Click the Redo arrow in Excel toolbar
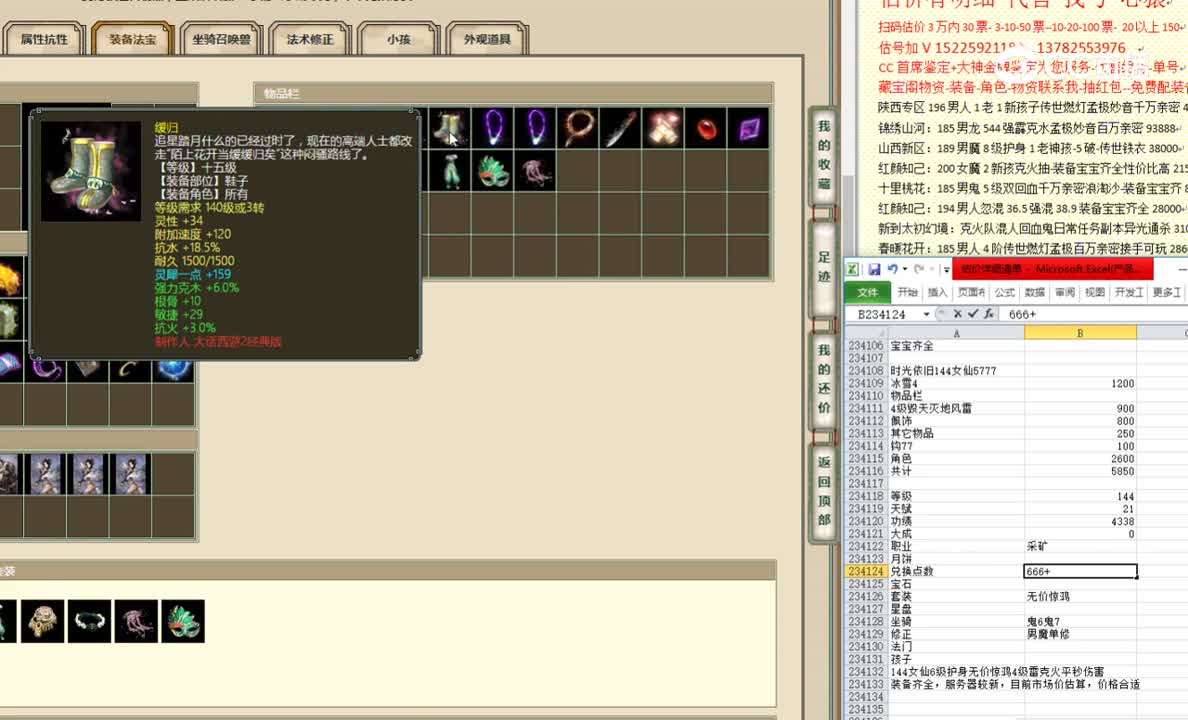 click(919, 269)
